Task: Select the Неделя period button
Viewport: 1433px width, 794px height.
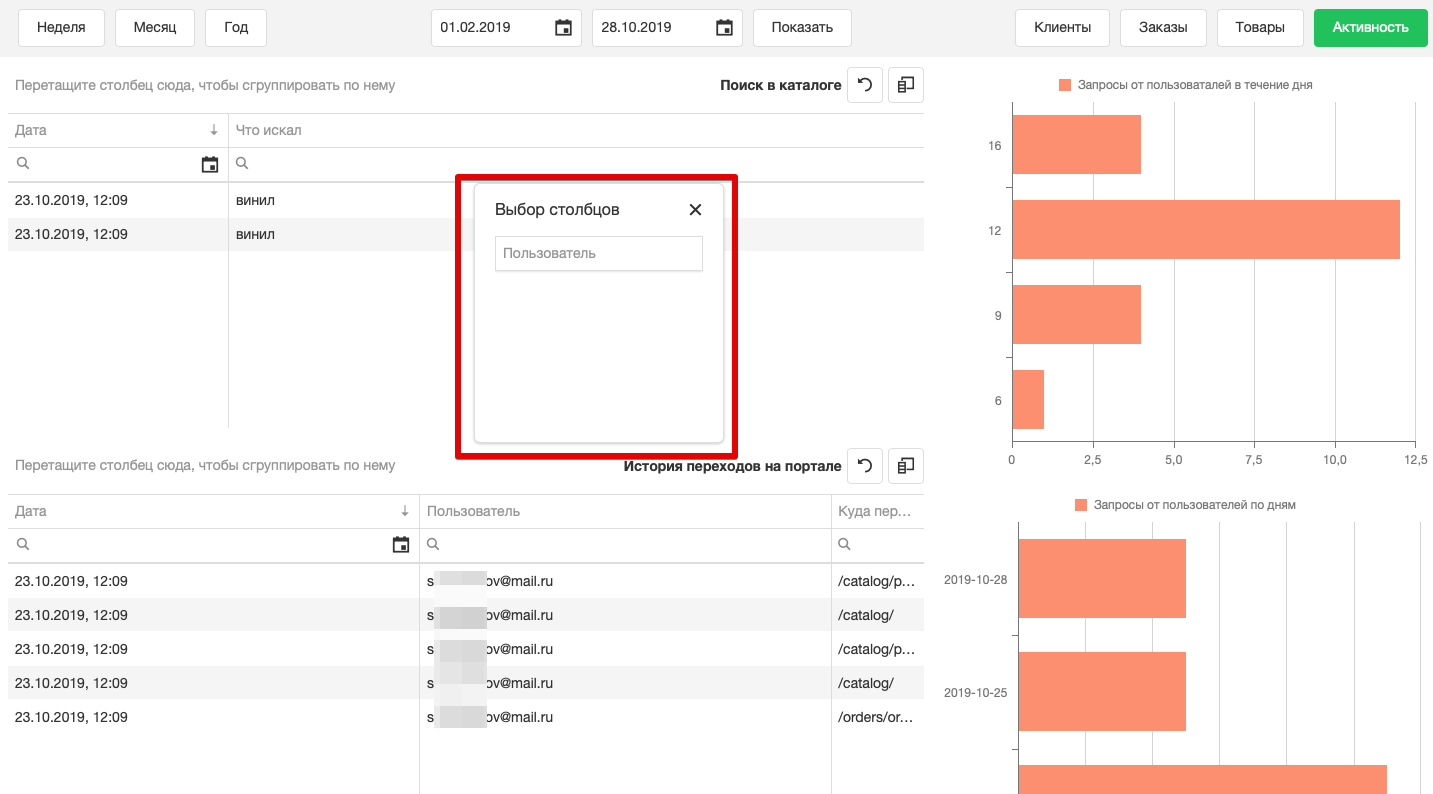Action: [61, 28]
